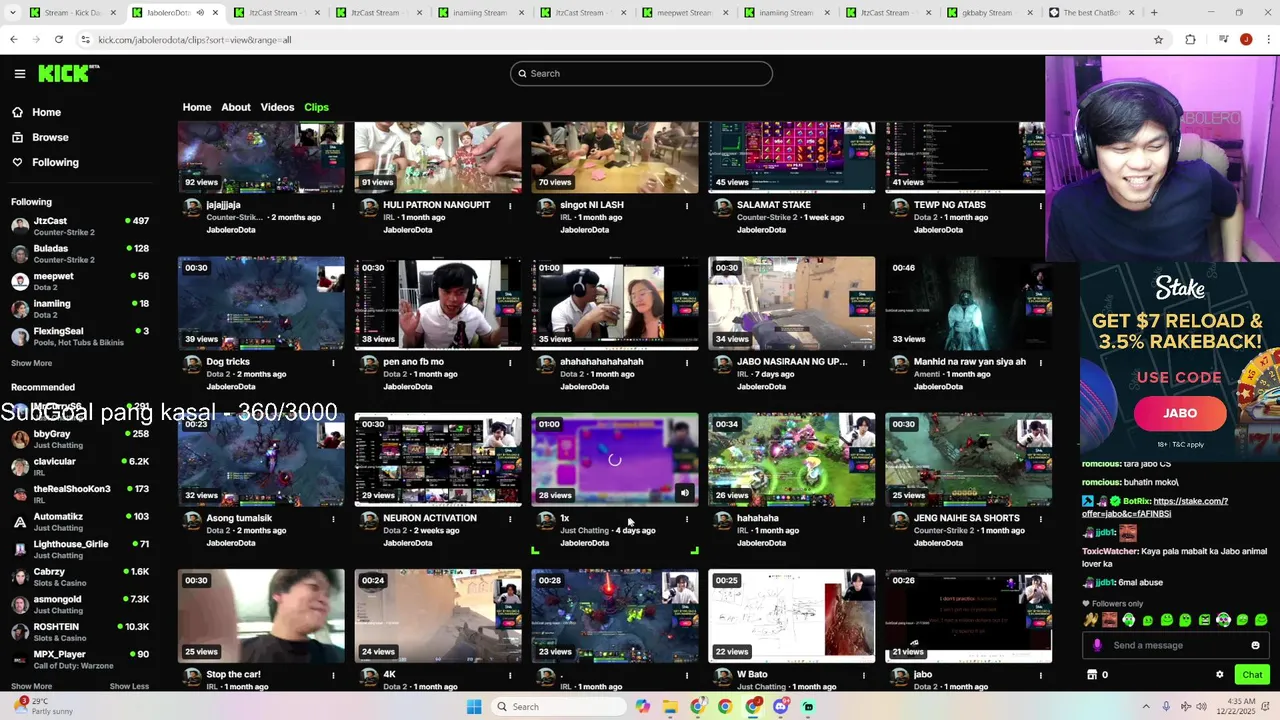Image resolution: width=1280 pixels, height=720 pixels.
Task: Open asmongold channel in Recommended
Action: click(x=80, y=604)
